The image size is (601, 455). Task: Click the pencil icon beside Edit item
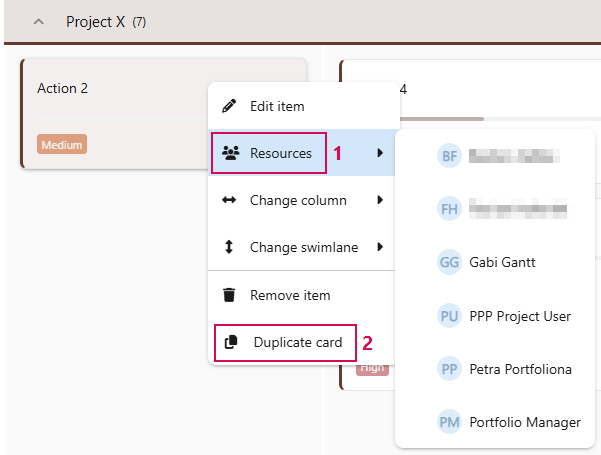229,106
